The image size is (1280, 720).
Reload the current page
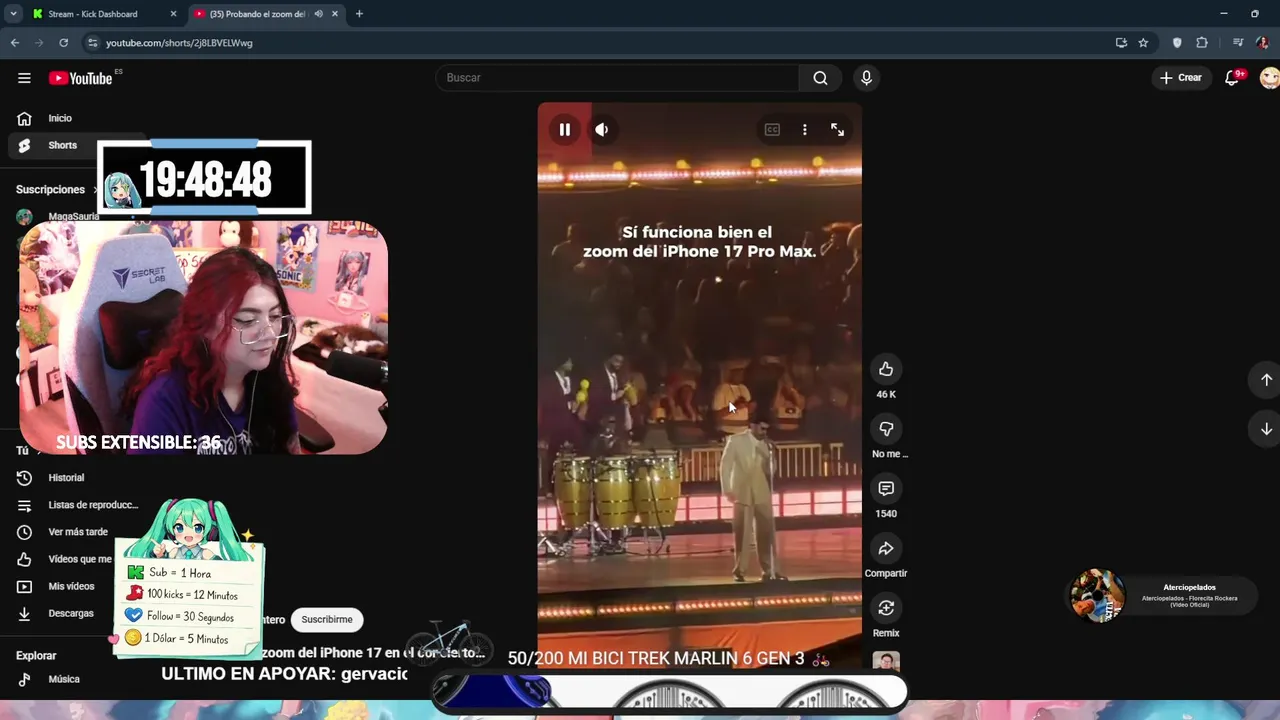pyautogui.click(x=64, y=43)
